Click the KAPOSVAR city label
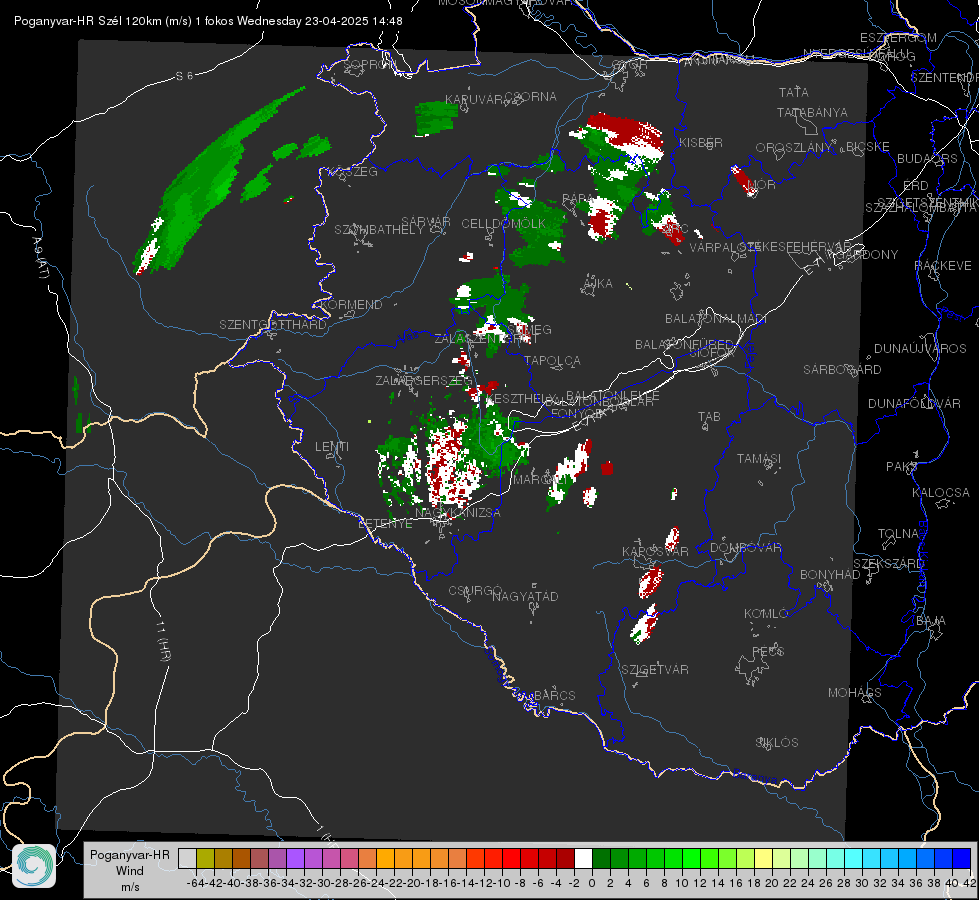Image resolution: width=979 pixels, height=900 pixels. pyautogui.click(x=655, y=551)
